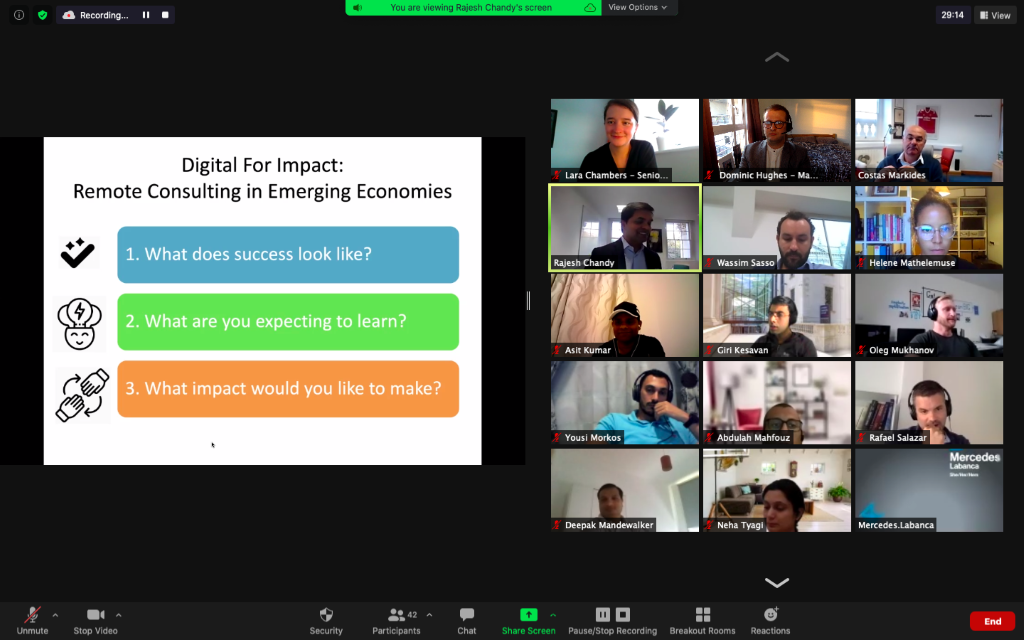Click the meeting info icon
Image resolution: width=1024 pixels, height=640 pixels.
click(x=19, y=14)
